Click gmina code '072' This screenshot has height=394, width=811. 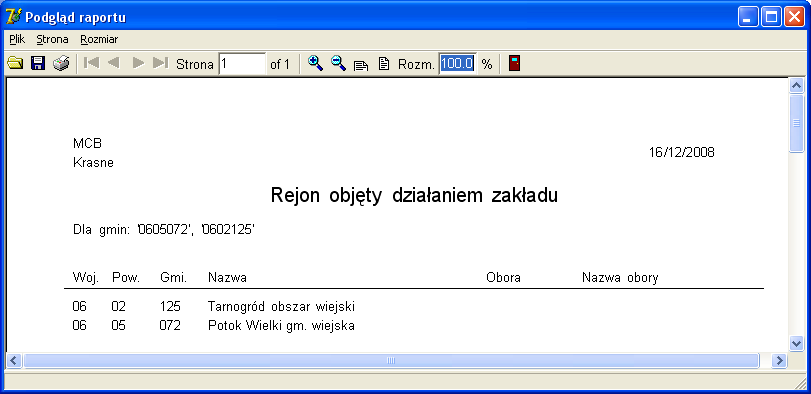(170, 326)
